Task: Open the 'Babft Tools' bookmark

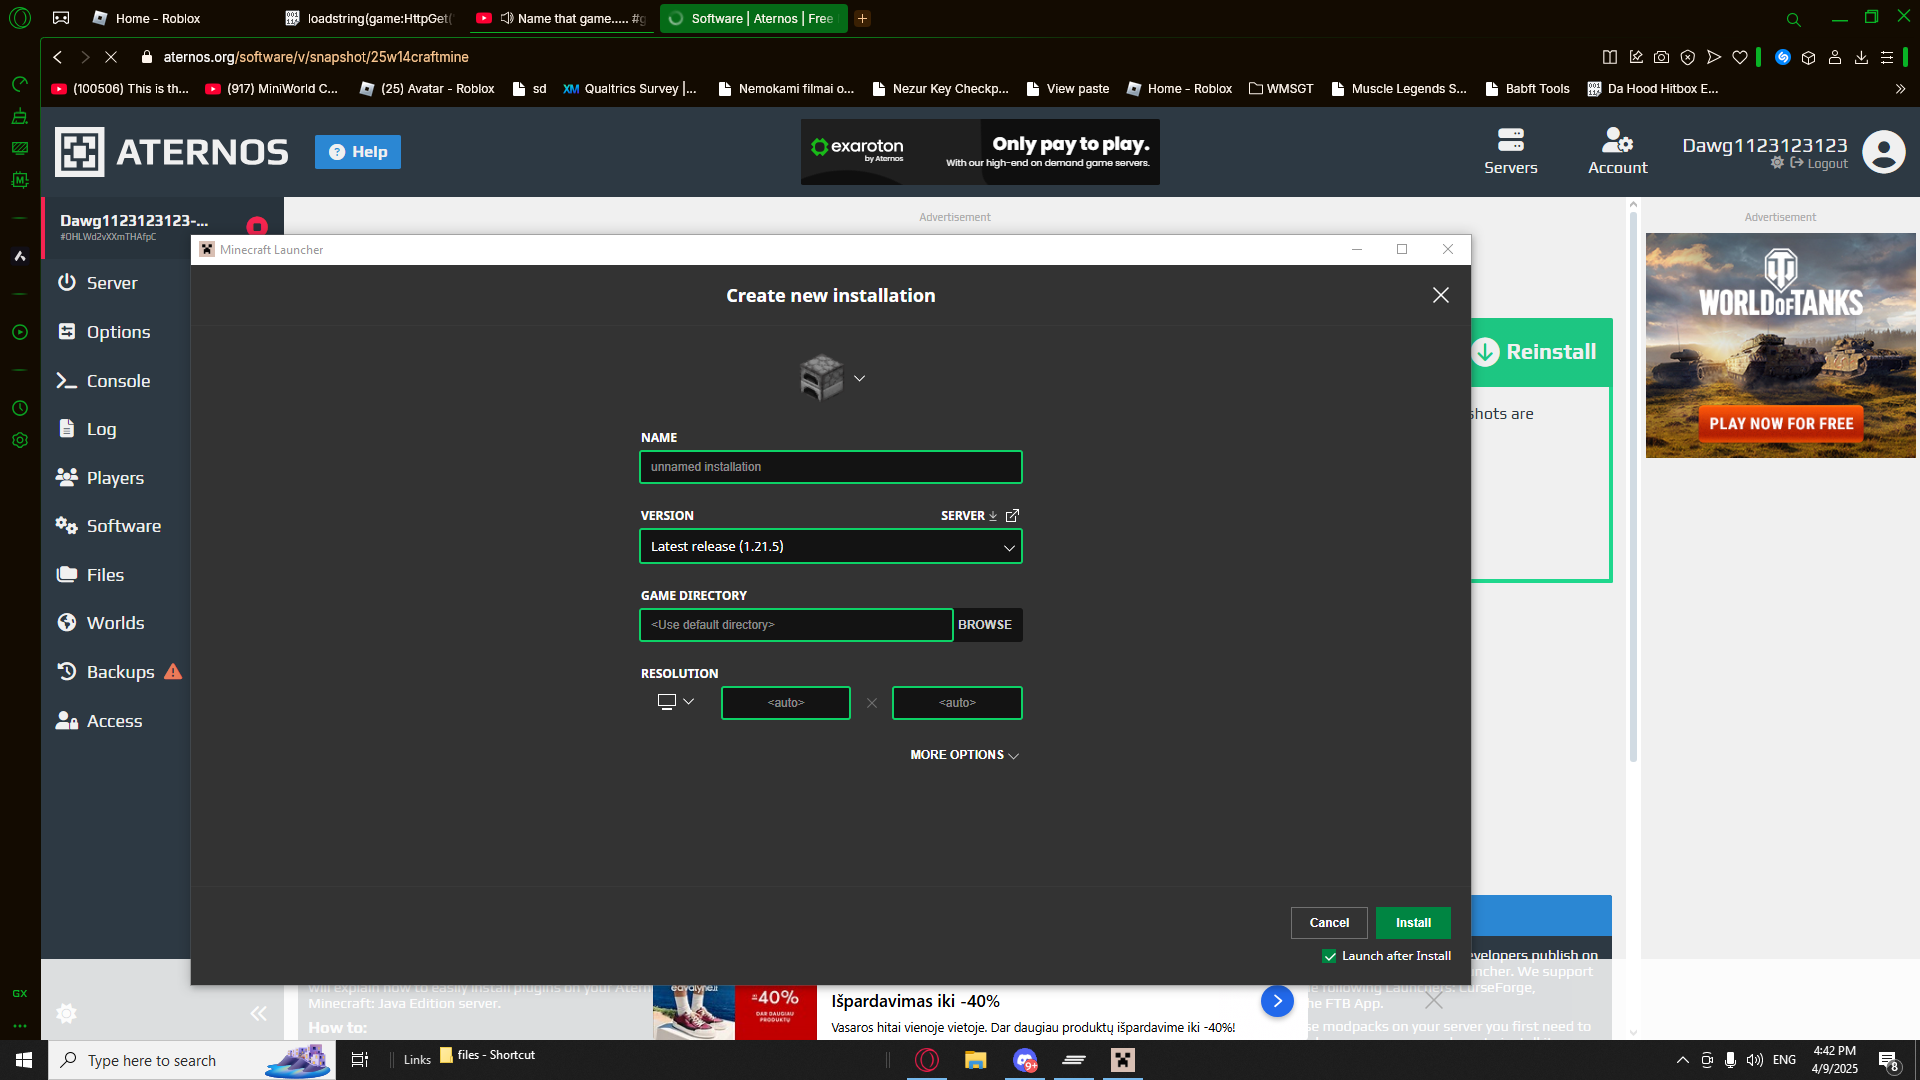Action: click(1527, 89)
